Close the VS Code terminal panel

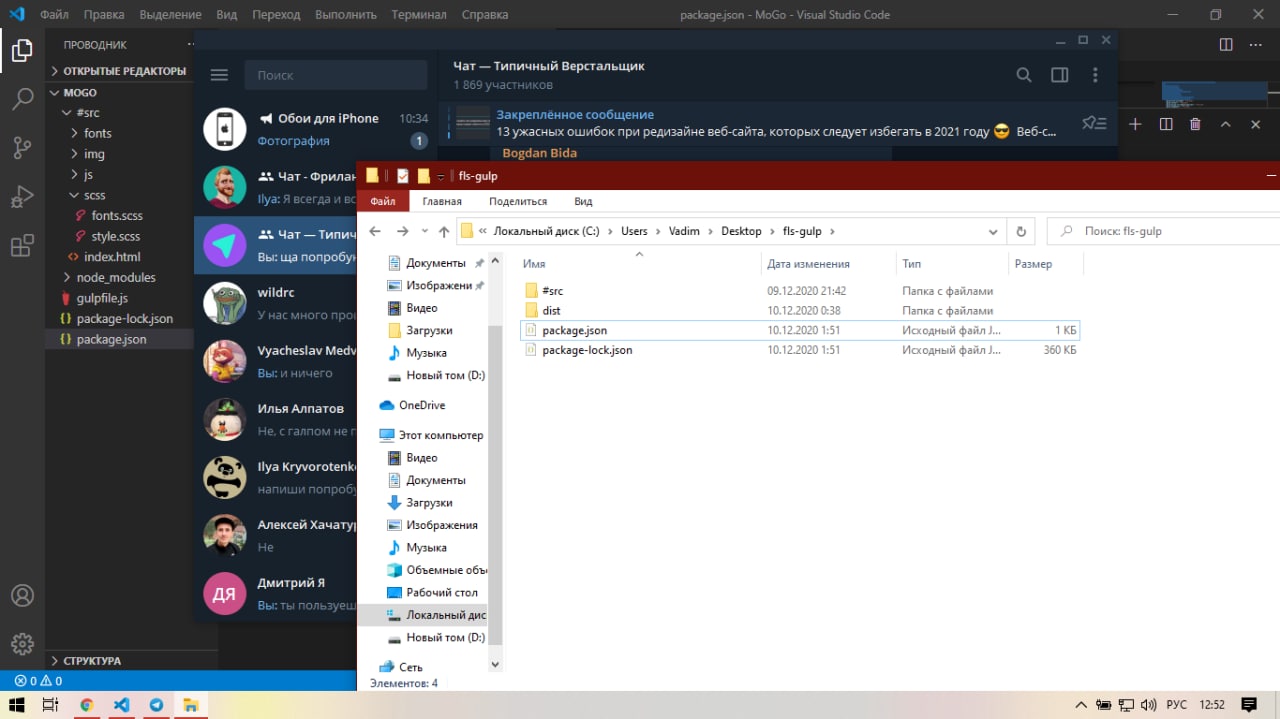coord(1256,124)
